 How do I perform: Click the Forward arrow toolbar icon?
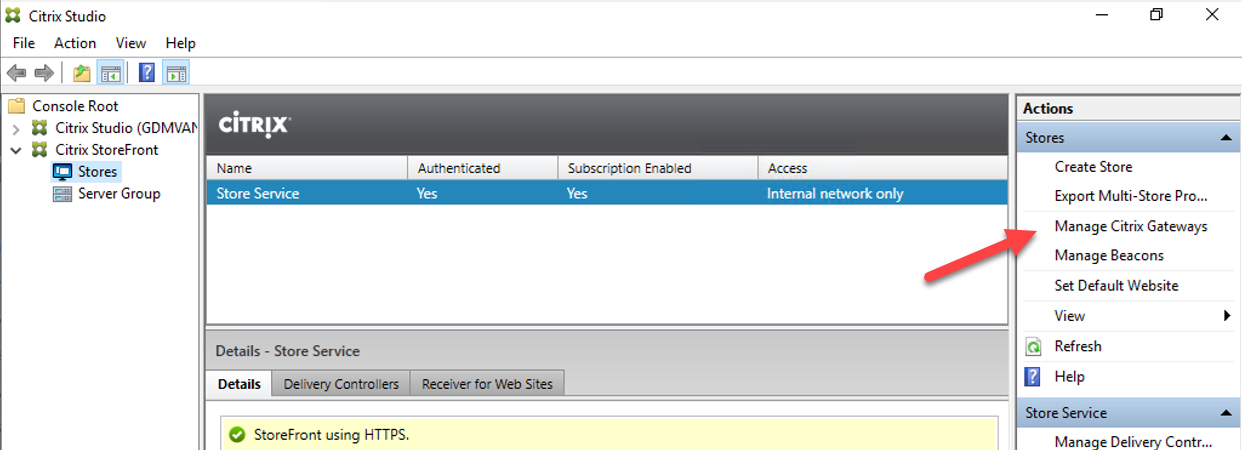click(44, 73)
